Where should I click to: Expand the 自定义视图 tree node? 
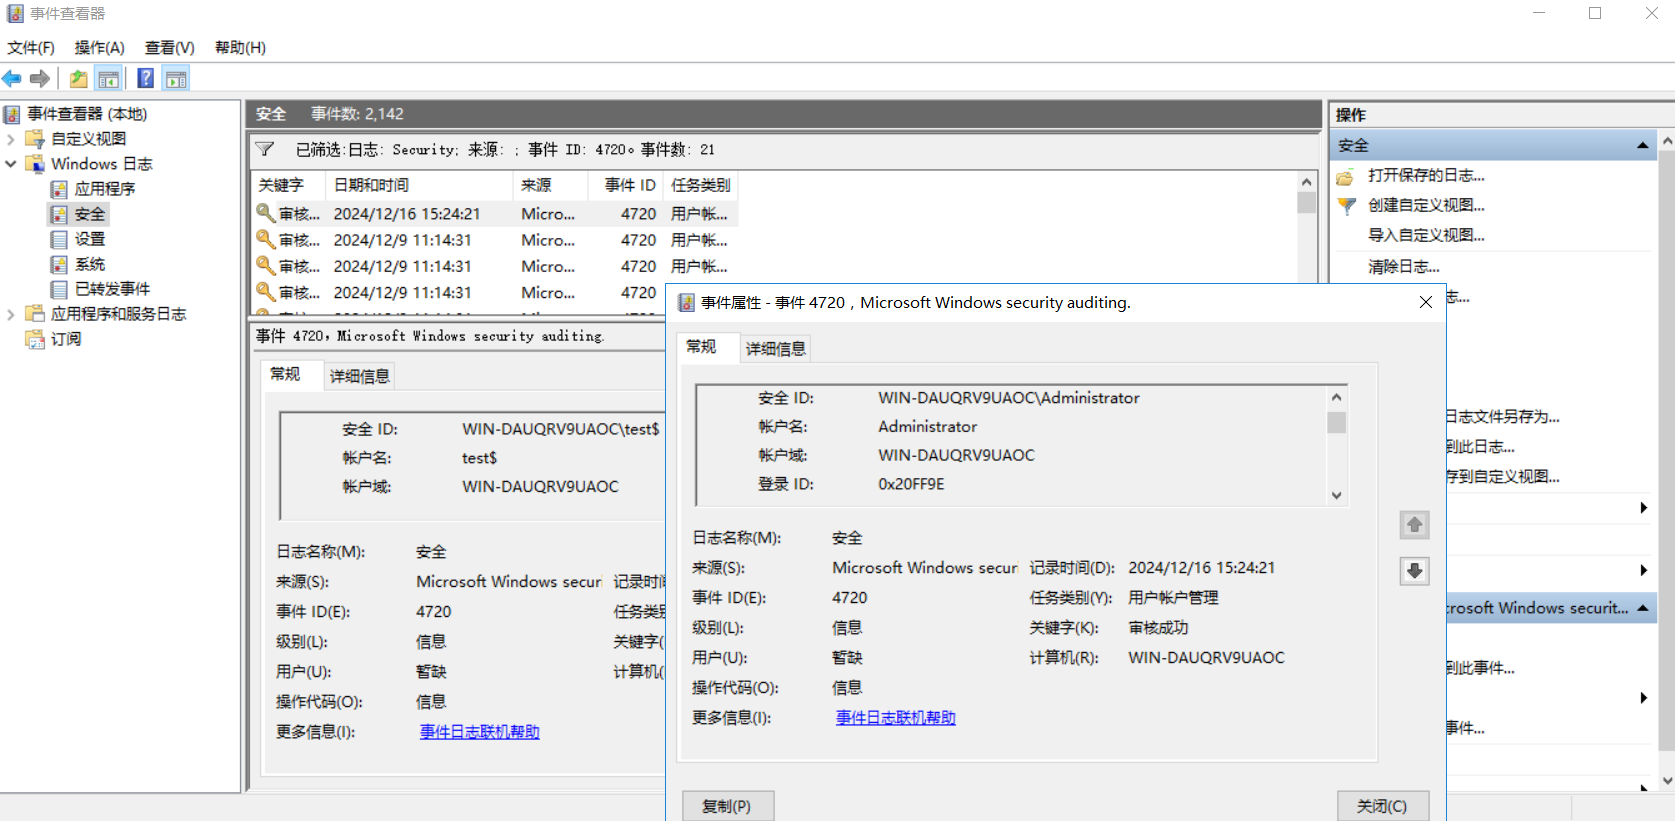[11, 139]
